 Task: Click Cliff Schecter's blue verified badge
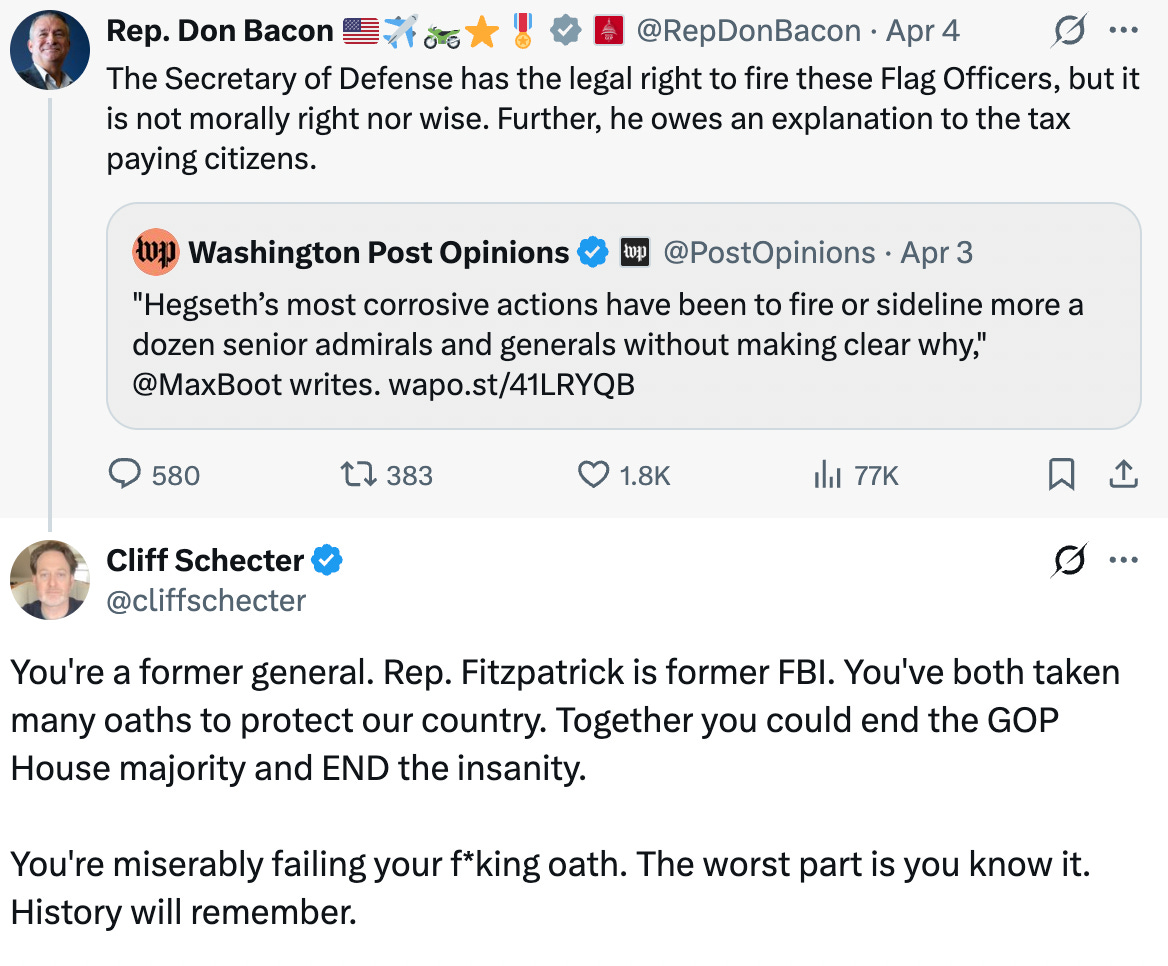coord(326,561)
